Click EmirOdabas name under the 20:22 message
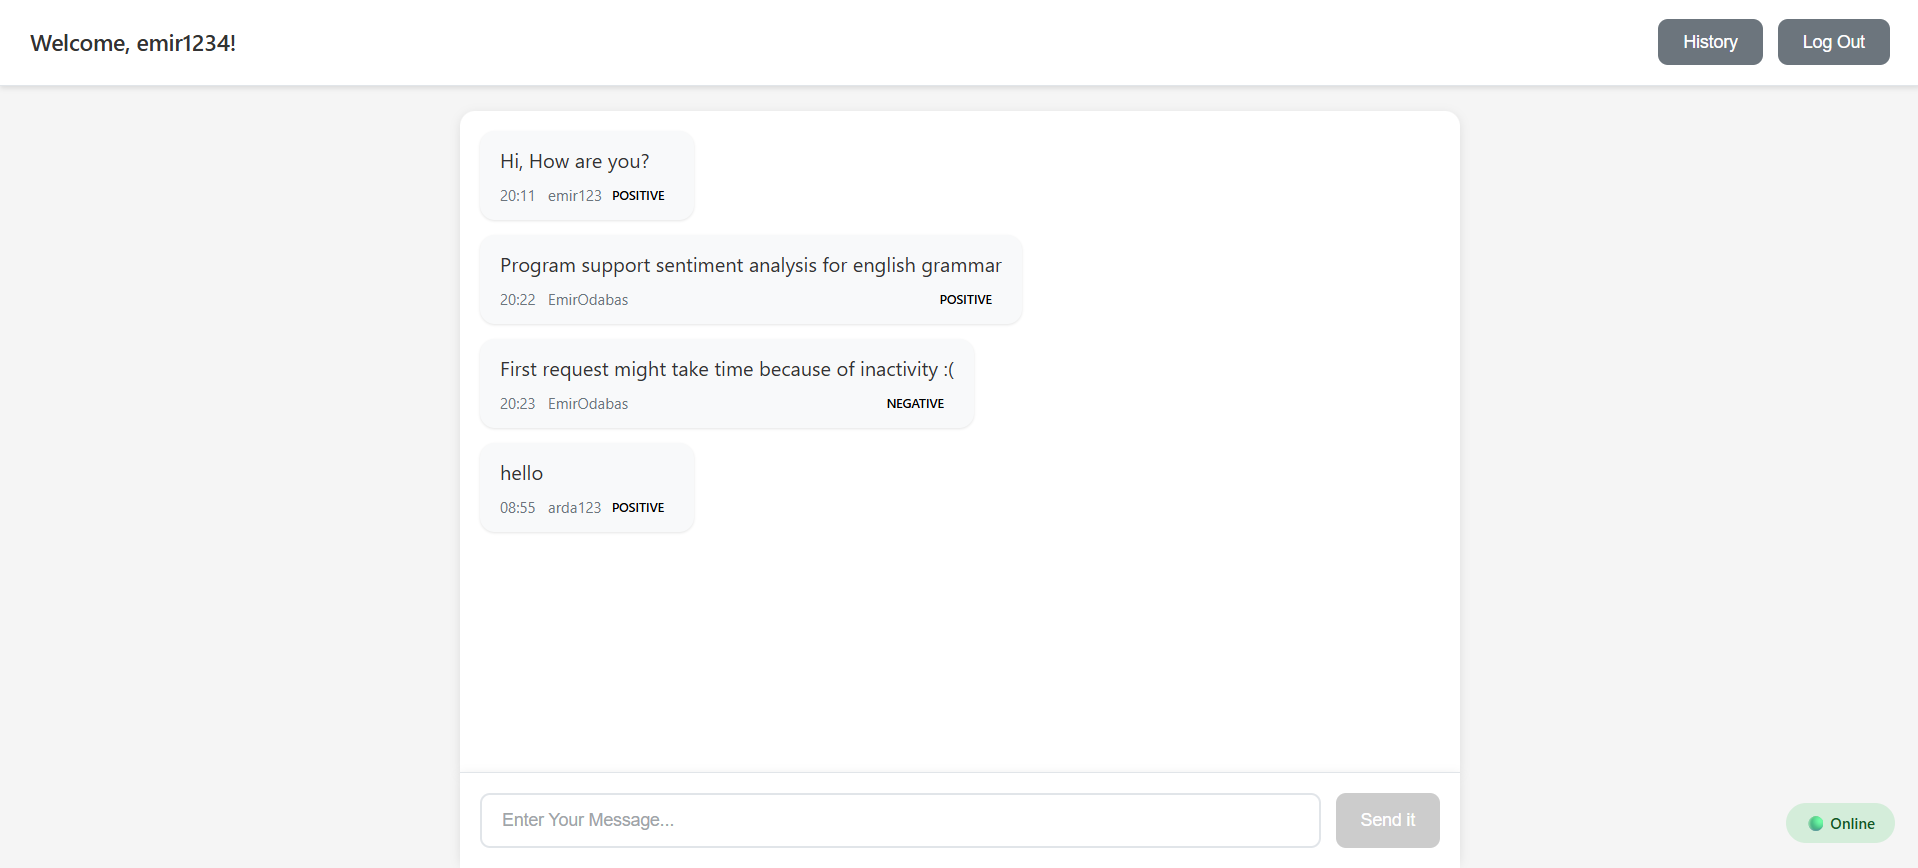 pyautogui.click(x=588, y=300)
